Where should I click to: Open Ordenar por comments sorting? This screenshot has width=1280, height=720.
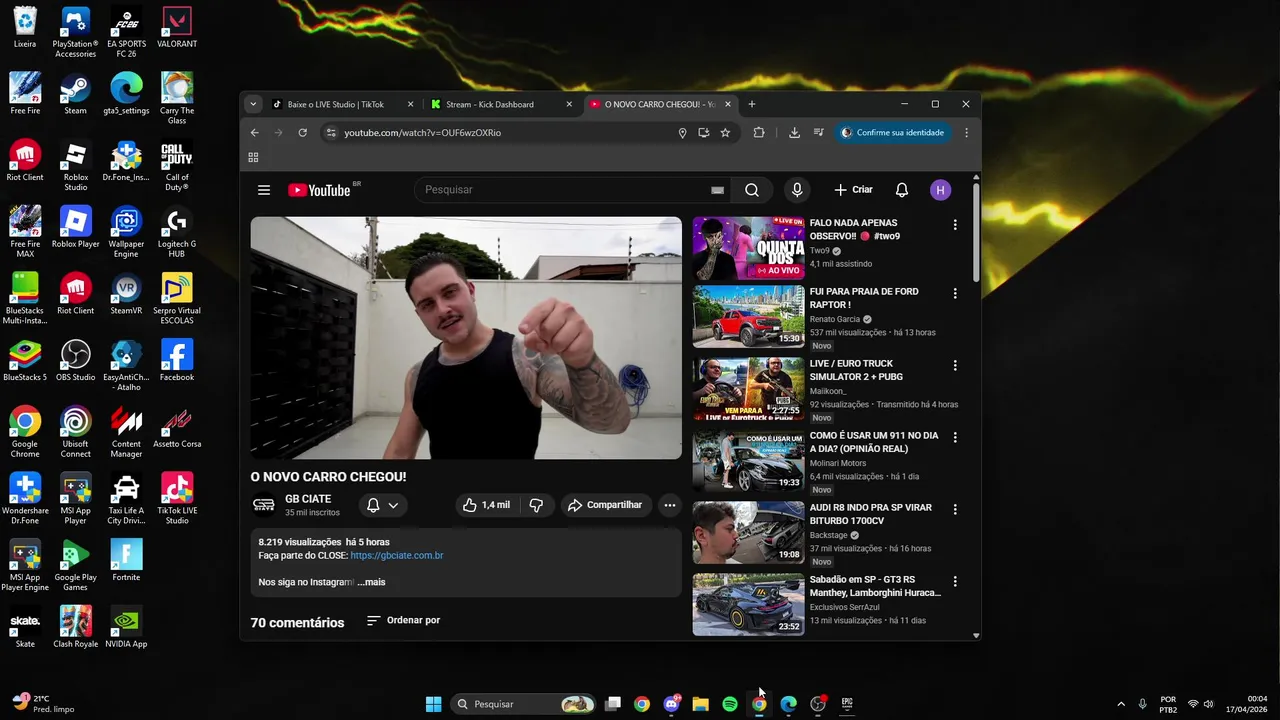click(403, 620)
